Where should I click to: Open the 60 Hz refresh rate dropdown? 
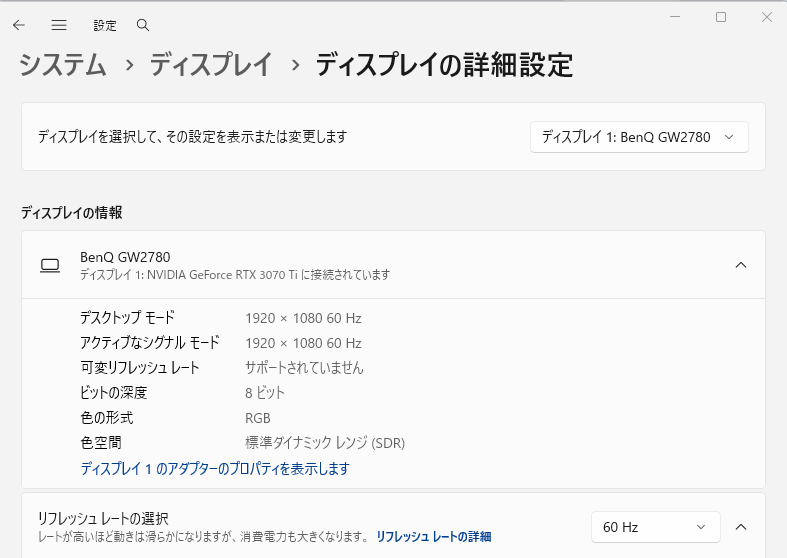tap(655, 527)
